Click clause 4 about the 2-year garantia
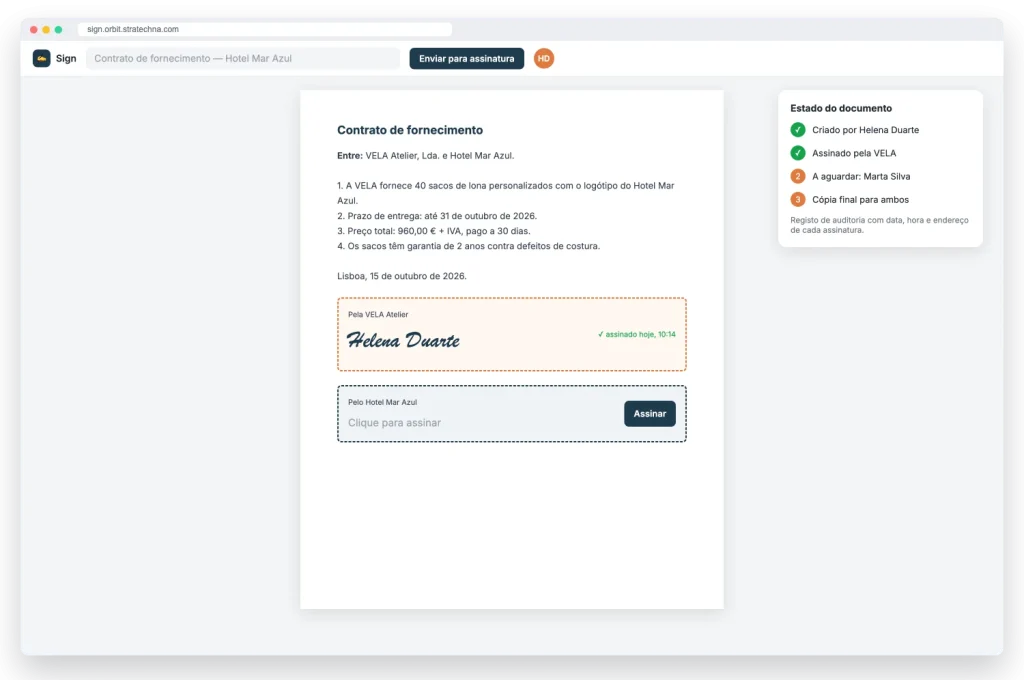Viewport: 1024px width, 680px height. coord(468,246)
